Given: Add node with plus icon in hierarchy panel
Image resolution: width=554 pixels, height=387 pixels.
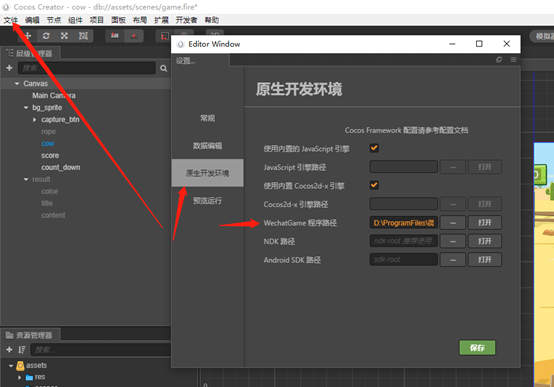Looking at the screenshot, I should click(10, 68).
